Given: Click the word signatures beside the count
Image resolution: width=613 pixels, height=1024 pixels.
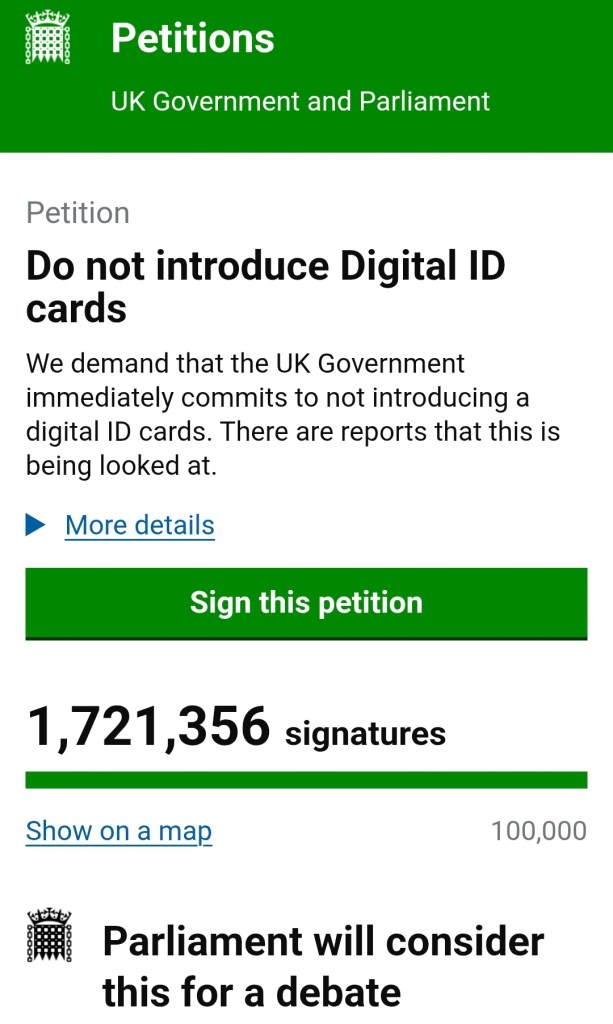Looking at the screenshot, I should [365, 734].
